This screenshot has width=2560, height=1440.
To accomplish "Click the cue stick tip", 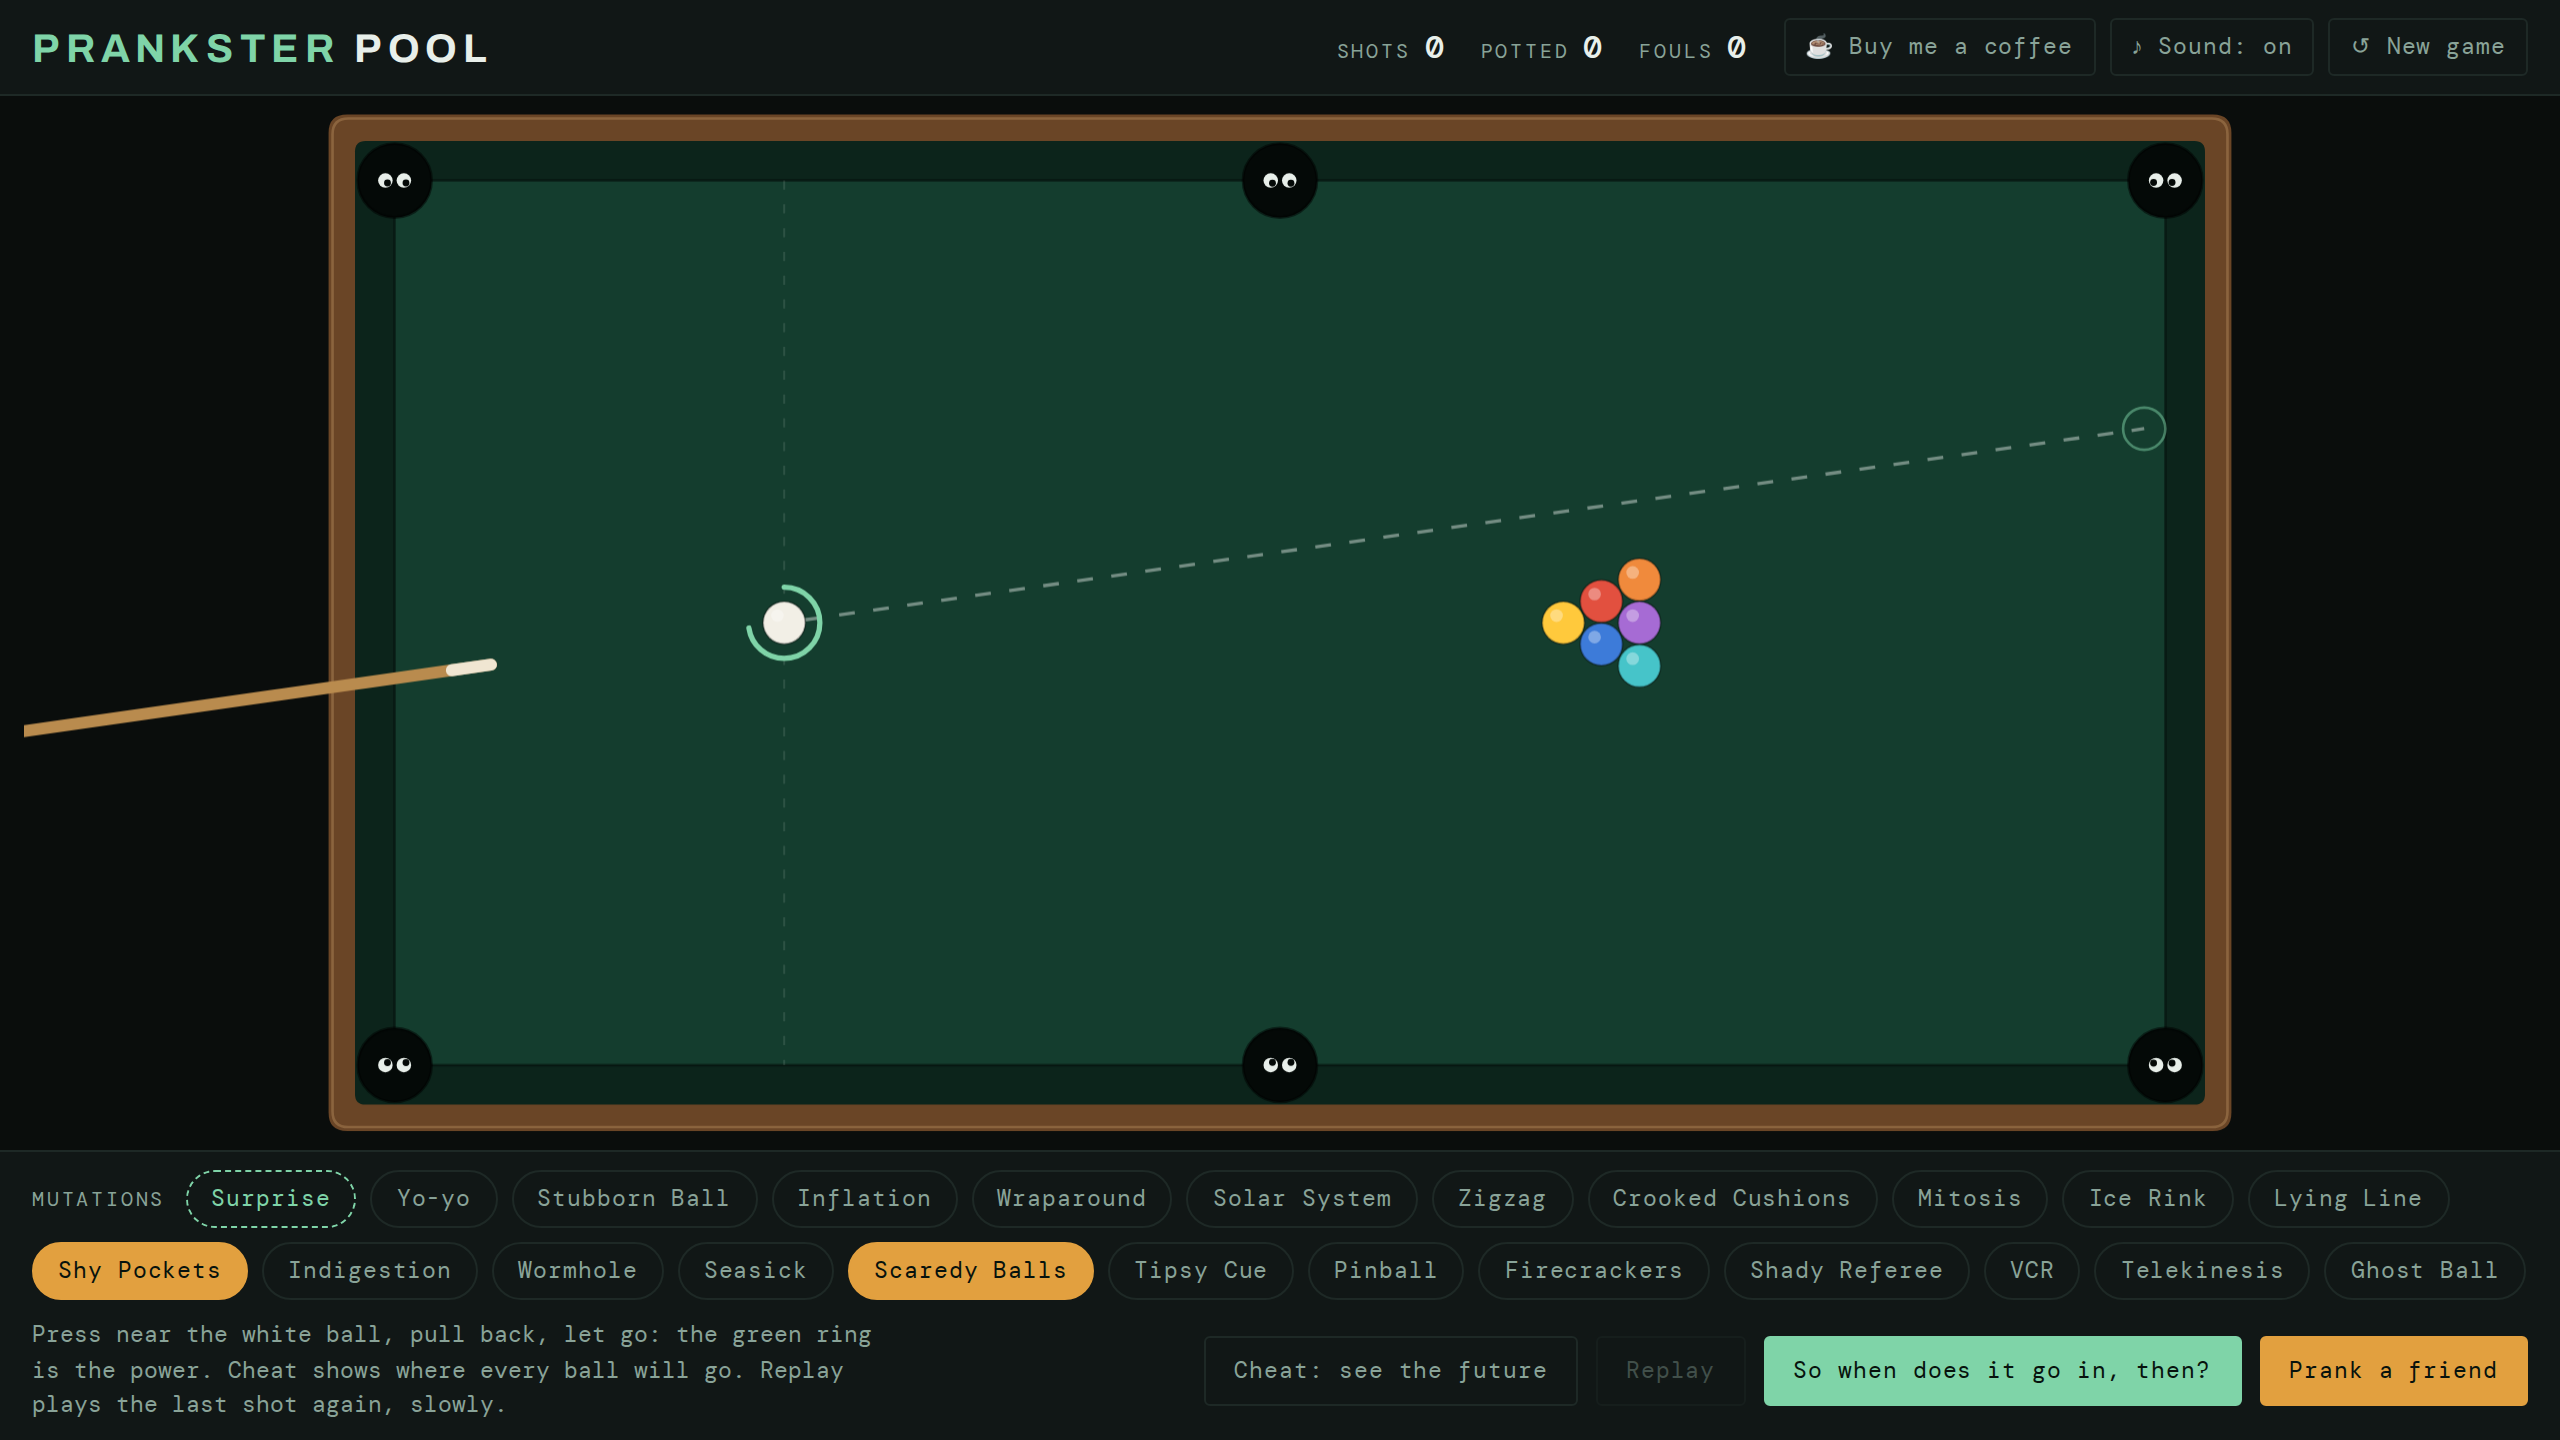I will click(472, 667).
